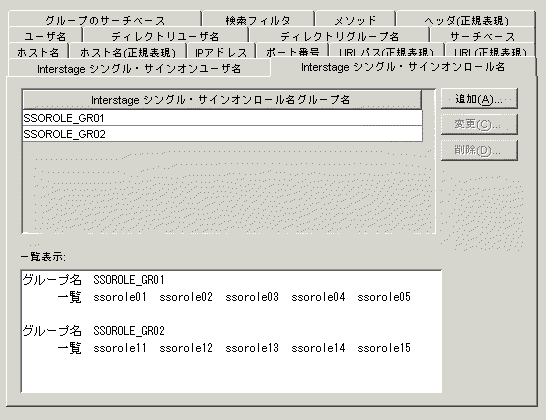546x420 pixels.
Task: Click ssorole15 in the list display
Action: 384,348
